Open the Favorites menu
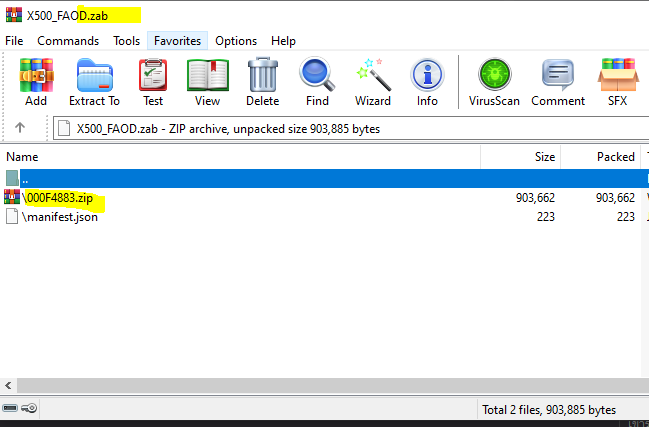Screen dimensions: 649x427 coord(178,41)
